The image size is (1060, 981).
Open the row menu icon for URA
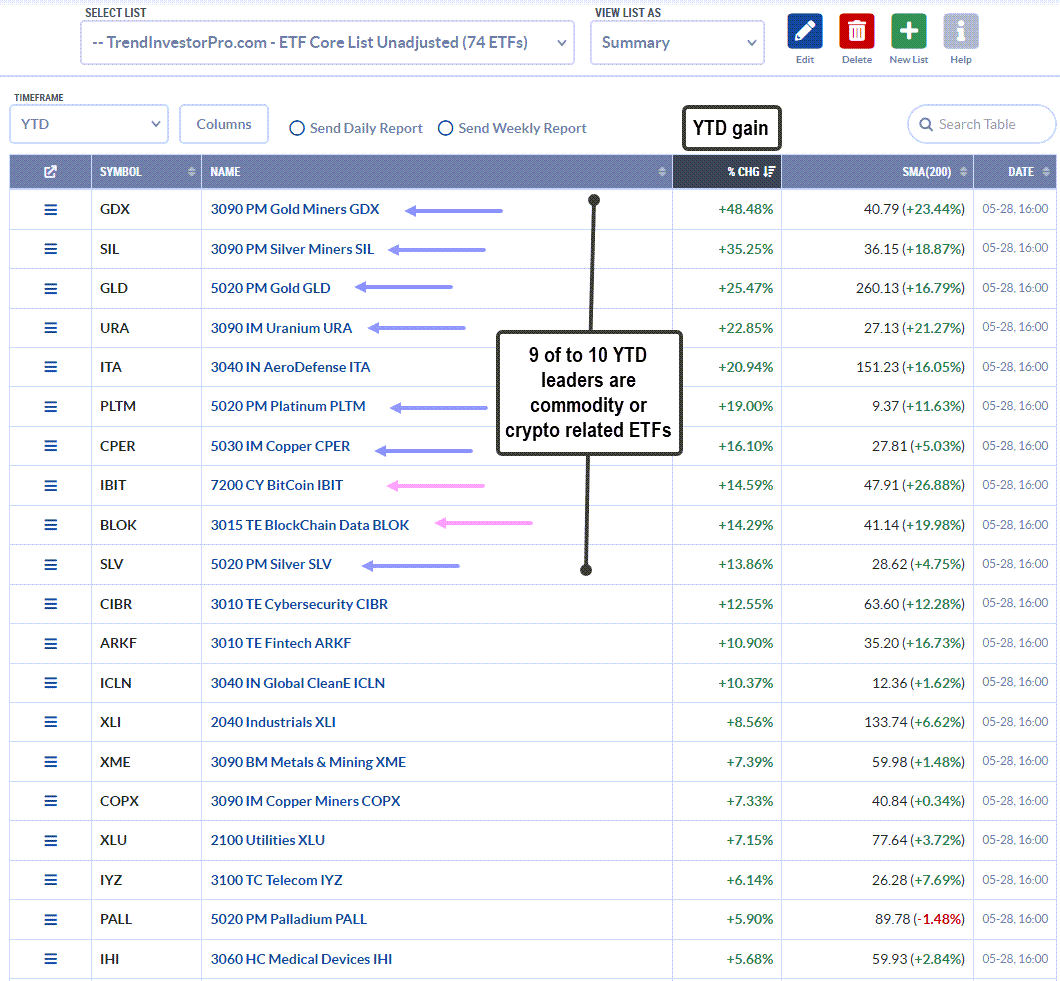(x=51, y=328)
